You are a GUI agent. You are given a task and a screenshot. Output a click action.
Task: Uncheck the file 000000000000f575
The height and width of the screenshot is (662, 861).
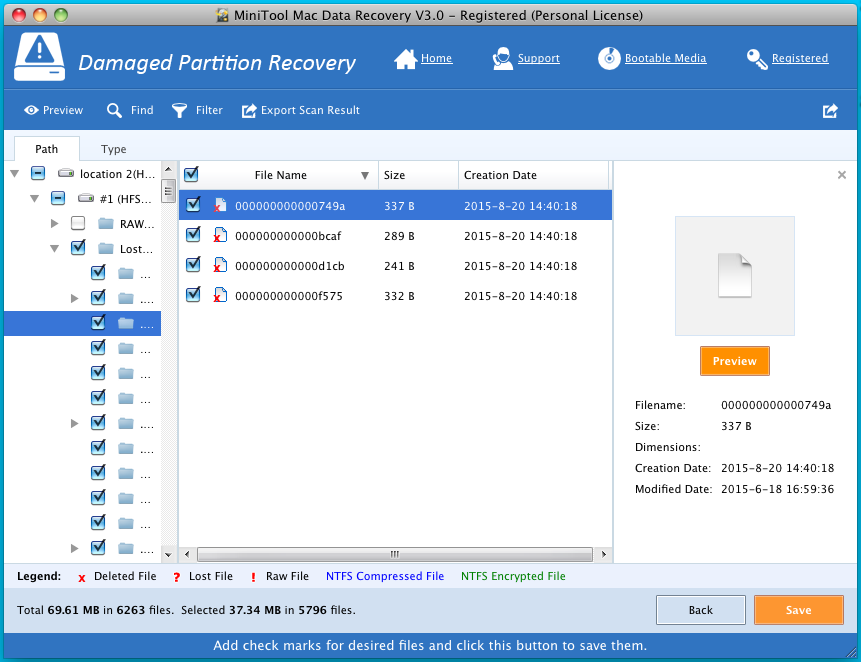click(x=193, y=294)
